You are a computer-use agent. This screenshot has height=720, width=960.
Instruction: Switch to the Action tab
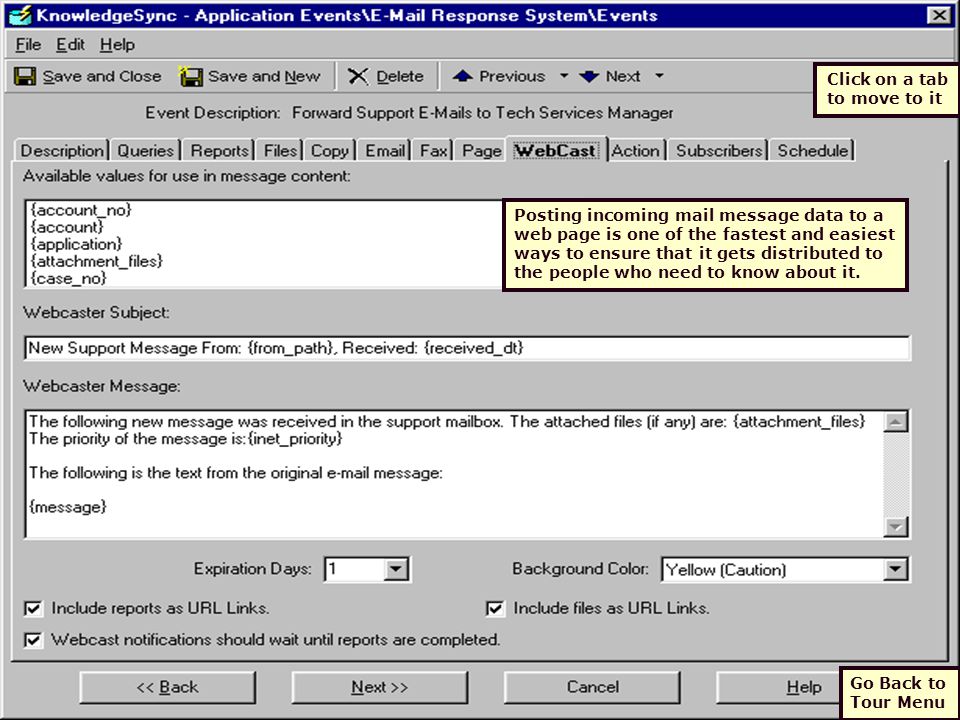636,151
